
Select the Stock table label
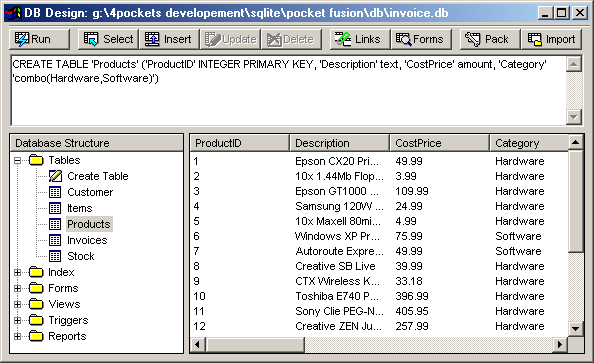tap(81, 257)
